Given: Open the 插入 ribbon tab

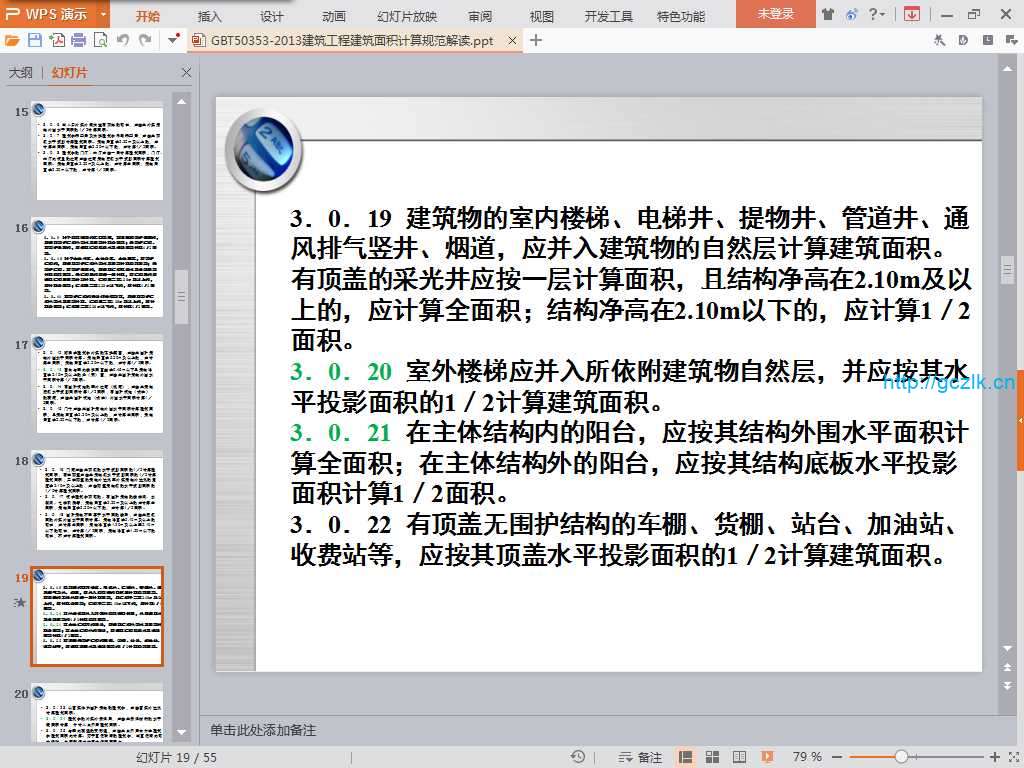Looking at the screenshot, I should (x=210, y=16).
